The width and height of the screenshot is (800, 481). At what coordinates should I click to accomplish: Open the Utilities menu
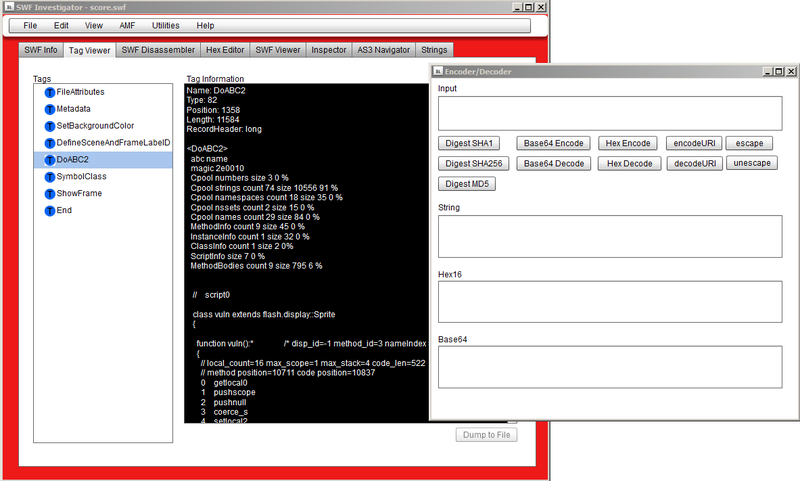(165, 26)
